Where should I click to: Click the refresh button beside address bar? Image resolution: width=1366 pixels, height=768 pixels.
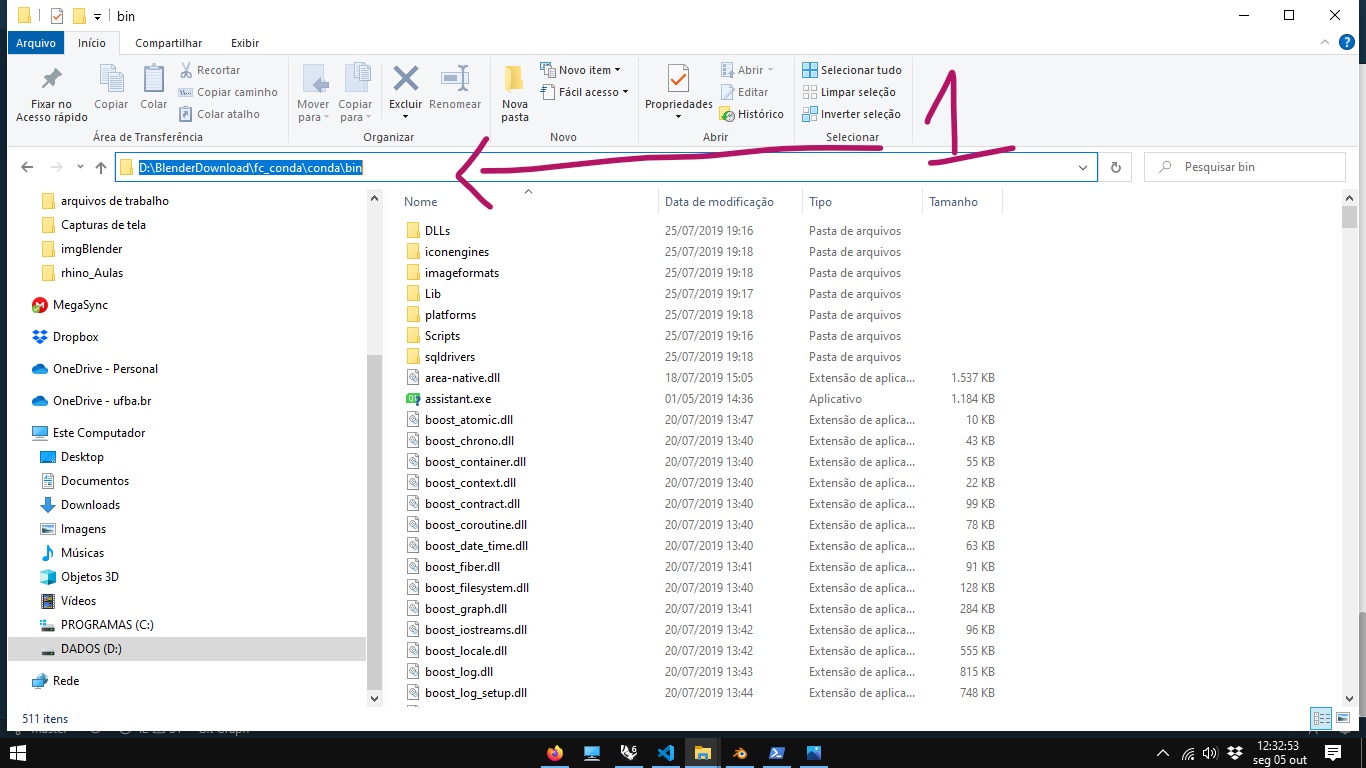click(1116, 167)
